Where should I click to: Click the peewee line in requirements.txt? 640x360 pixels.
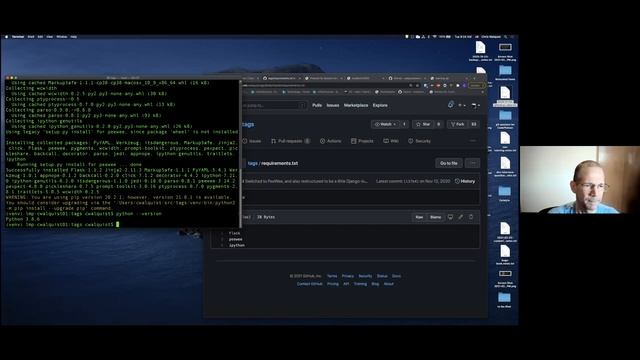tap(236, 239)
